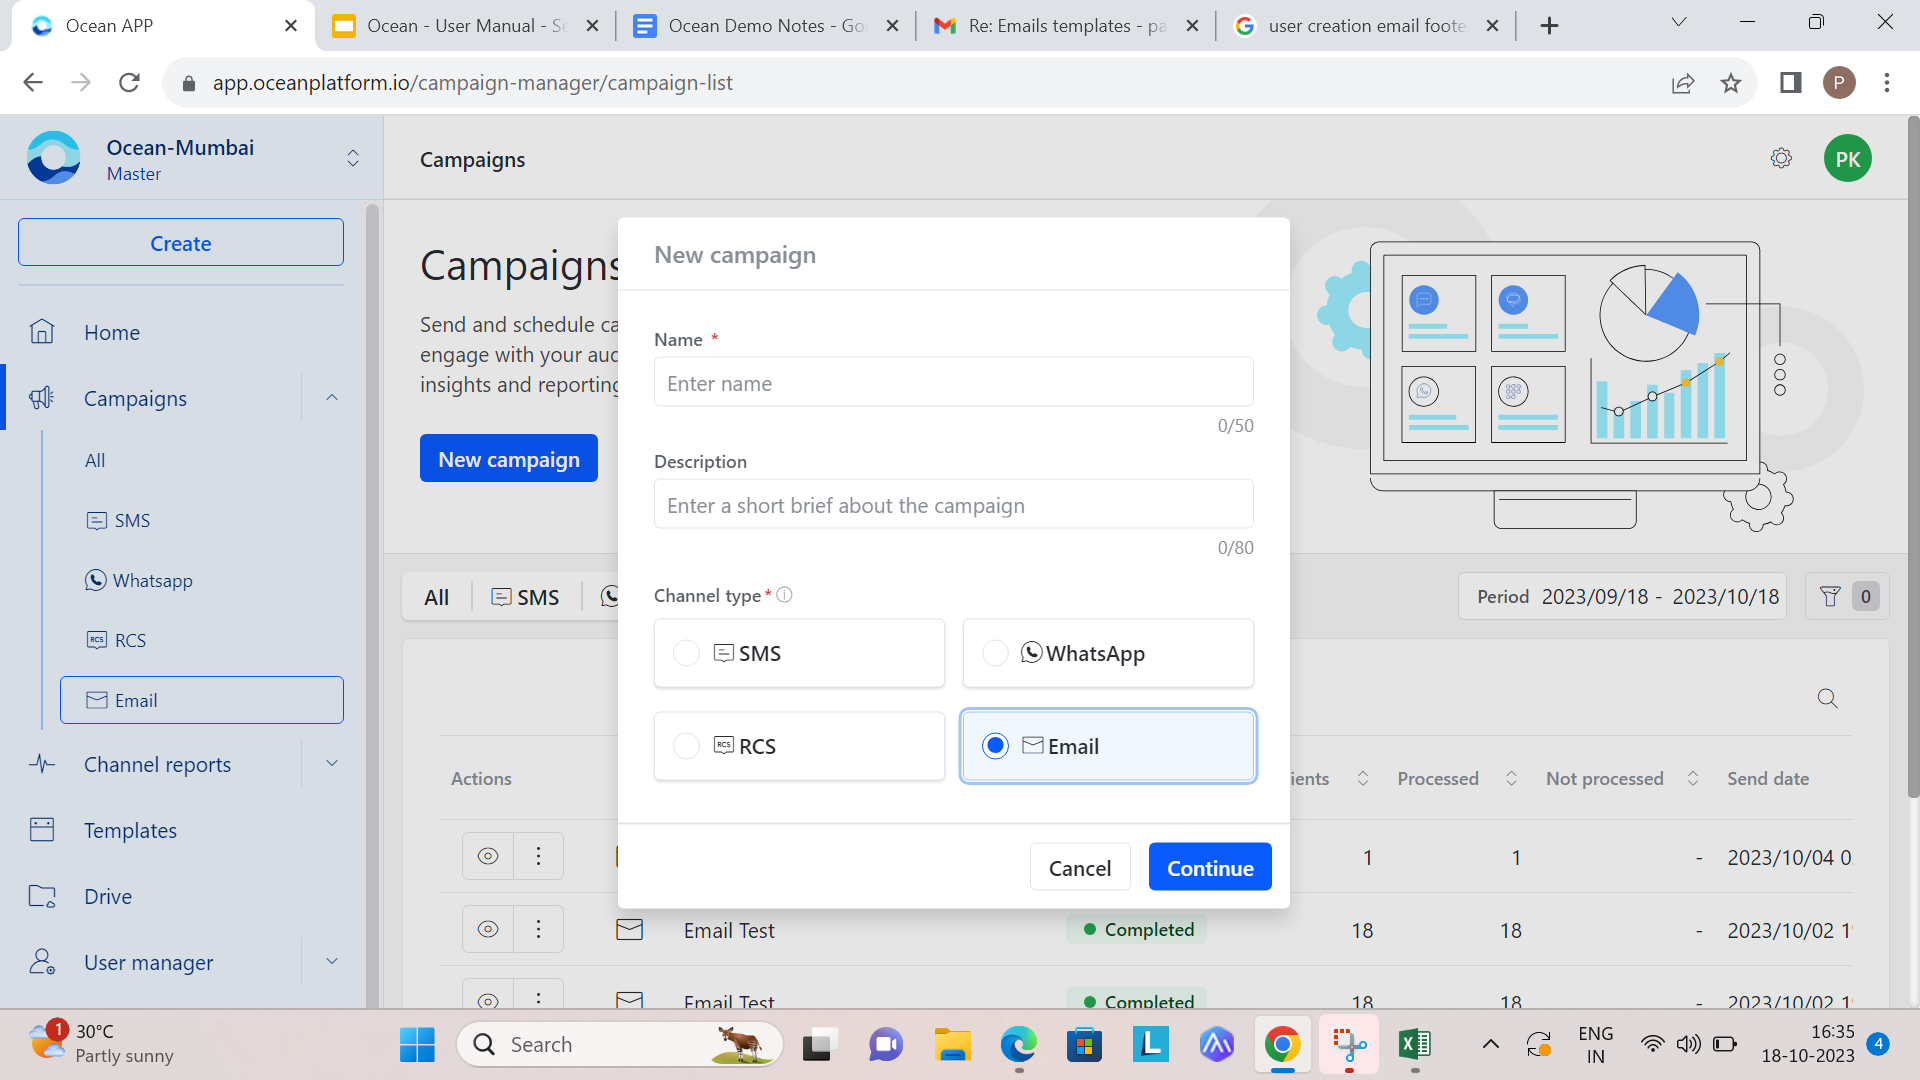Click the Create button in sidebar
Screen dimensions: 1920x1080
pyautogui.click(x=181, y=242)
